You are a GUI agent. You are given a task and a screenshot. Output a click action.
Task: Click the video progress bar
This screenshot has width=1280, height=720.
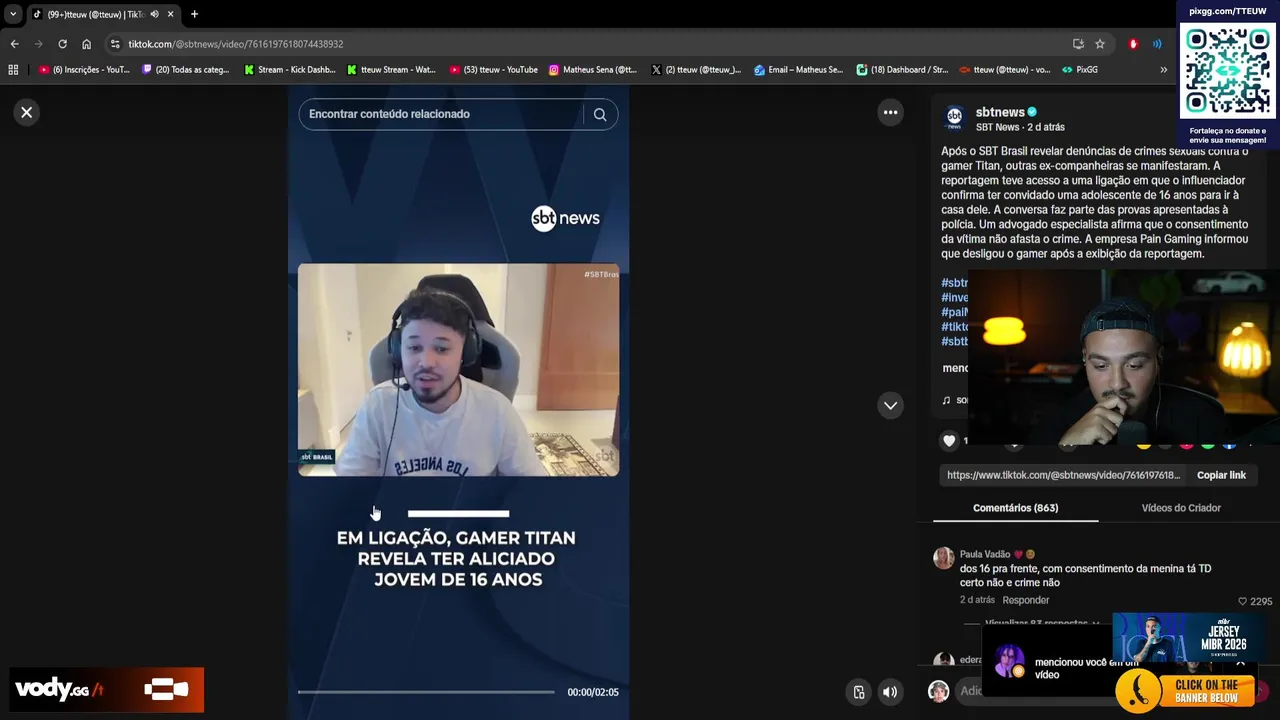click(426, 692)
